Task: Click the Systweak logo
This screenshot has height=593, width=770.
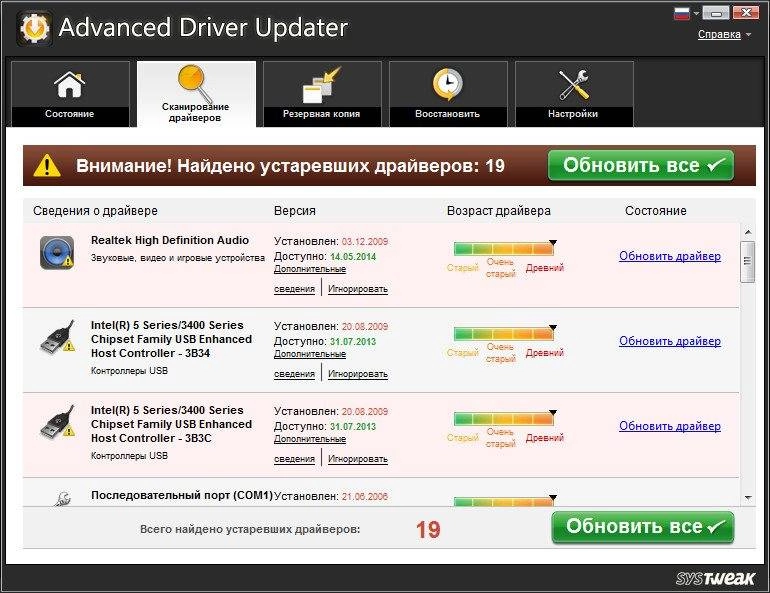Action: [x=715, y=578]
